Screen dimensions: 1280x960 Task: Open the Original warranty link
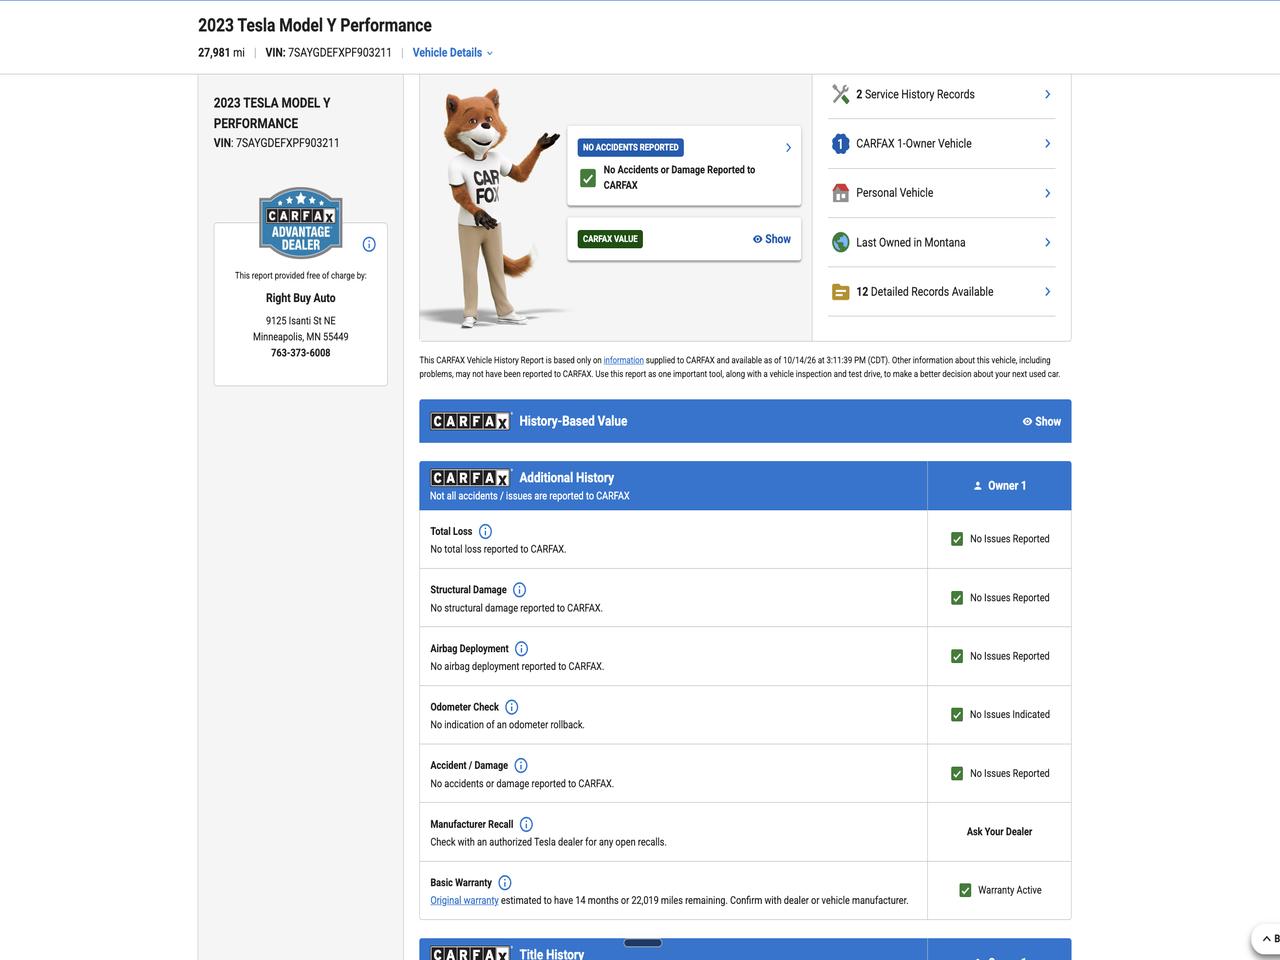(464, 900)
